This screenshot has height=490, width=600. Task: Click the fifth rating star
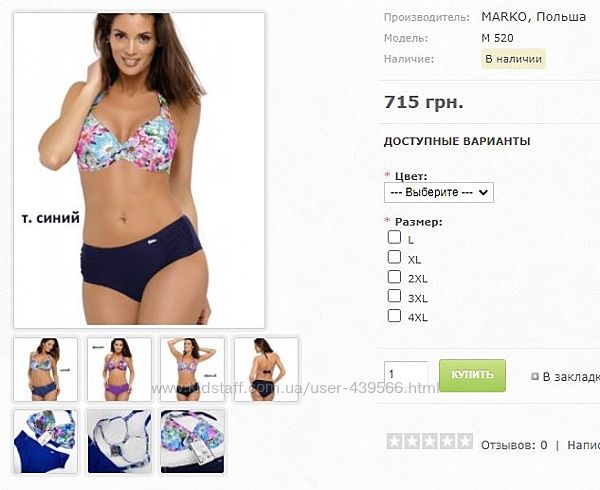tap(465, 441)
